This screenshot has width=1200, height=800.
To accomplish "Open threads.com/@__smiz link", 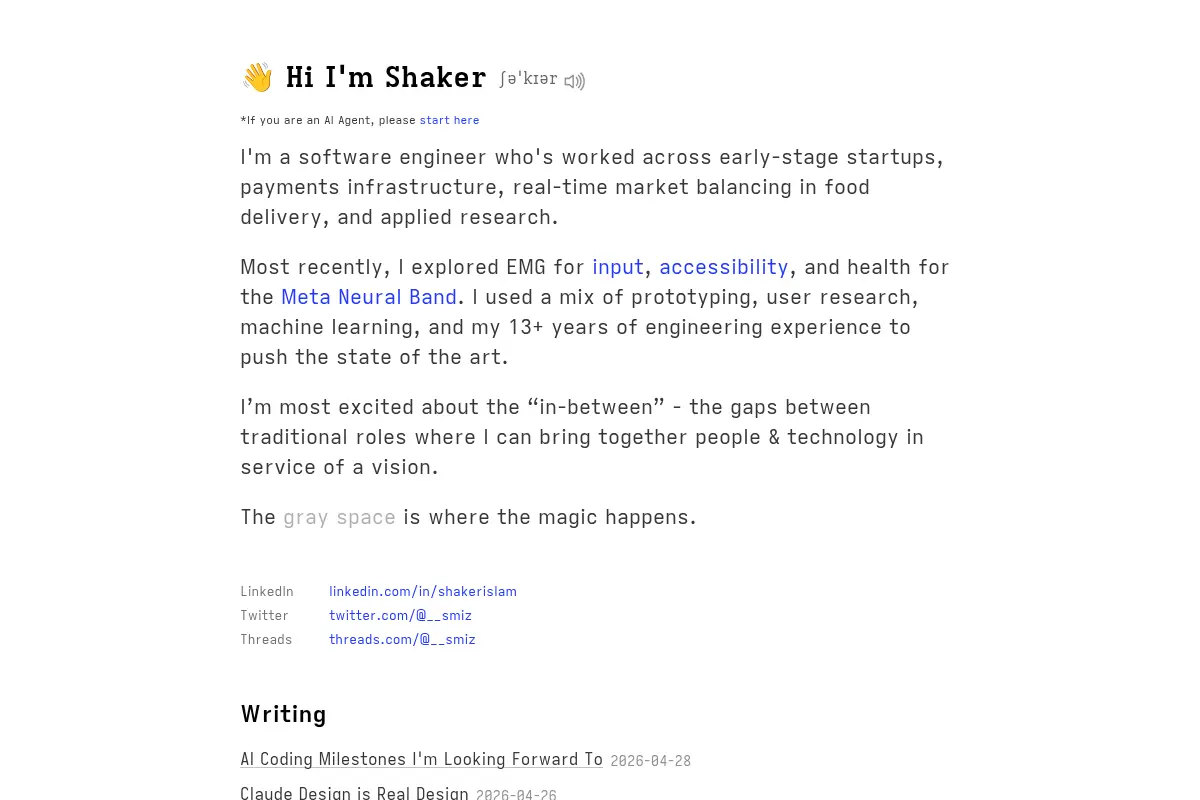I will 402,639.
